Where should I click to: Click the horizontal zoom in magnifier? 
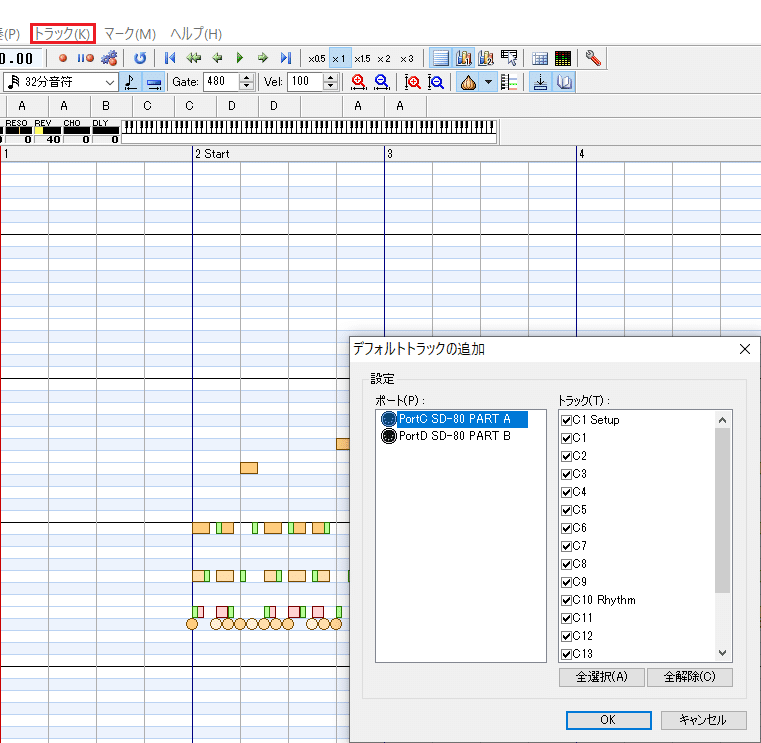coord(358,83)
